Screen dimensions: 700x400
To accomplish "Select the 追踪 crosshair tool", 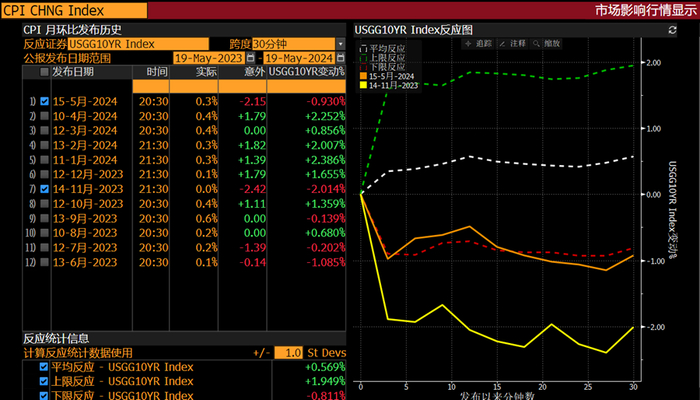I will tap(479, 45).
